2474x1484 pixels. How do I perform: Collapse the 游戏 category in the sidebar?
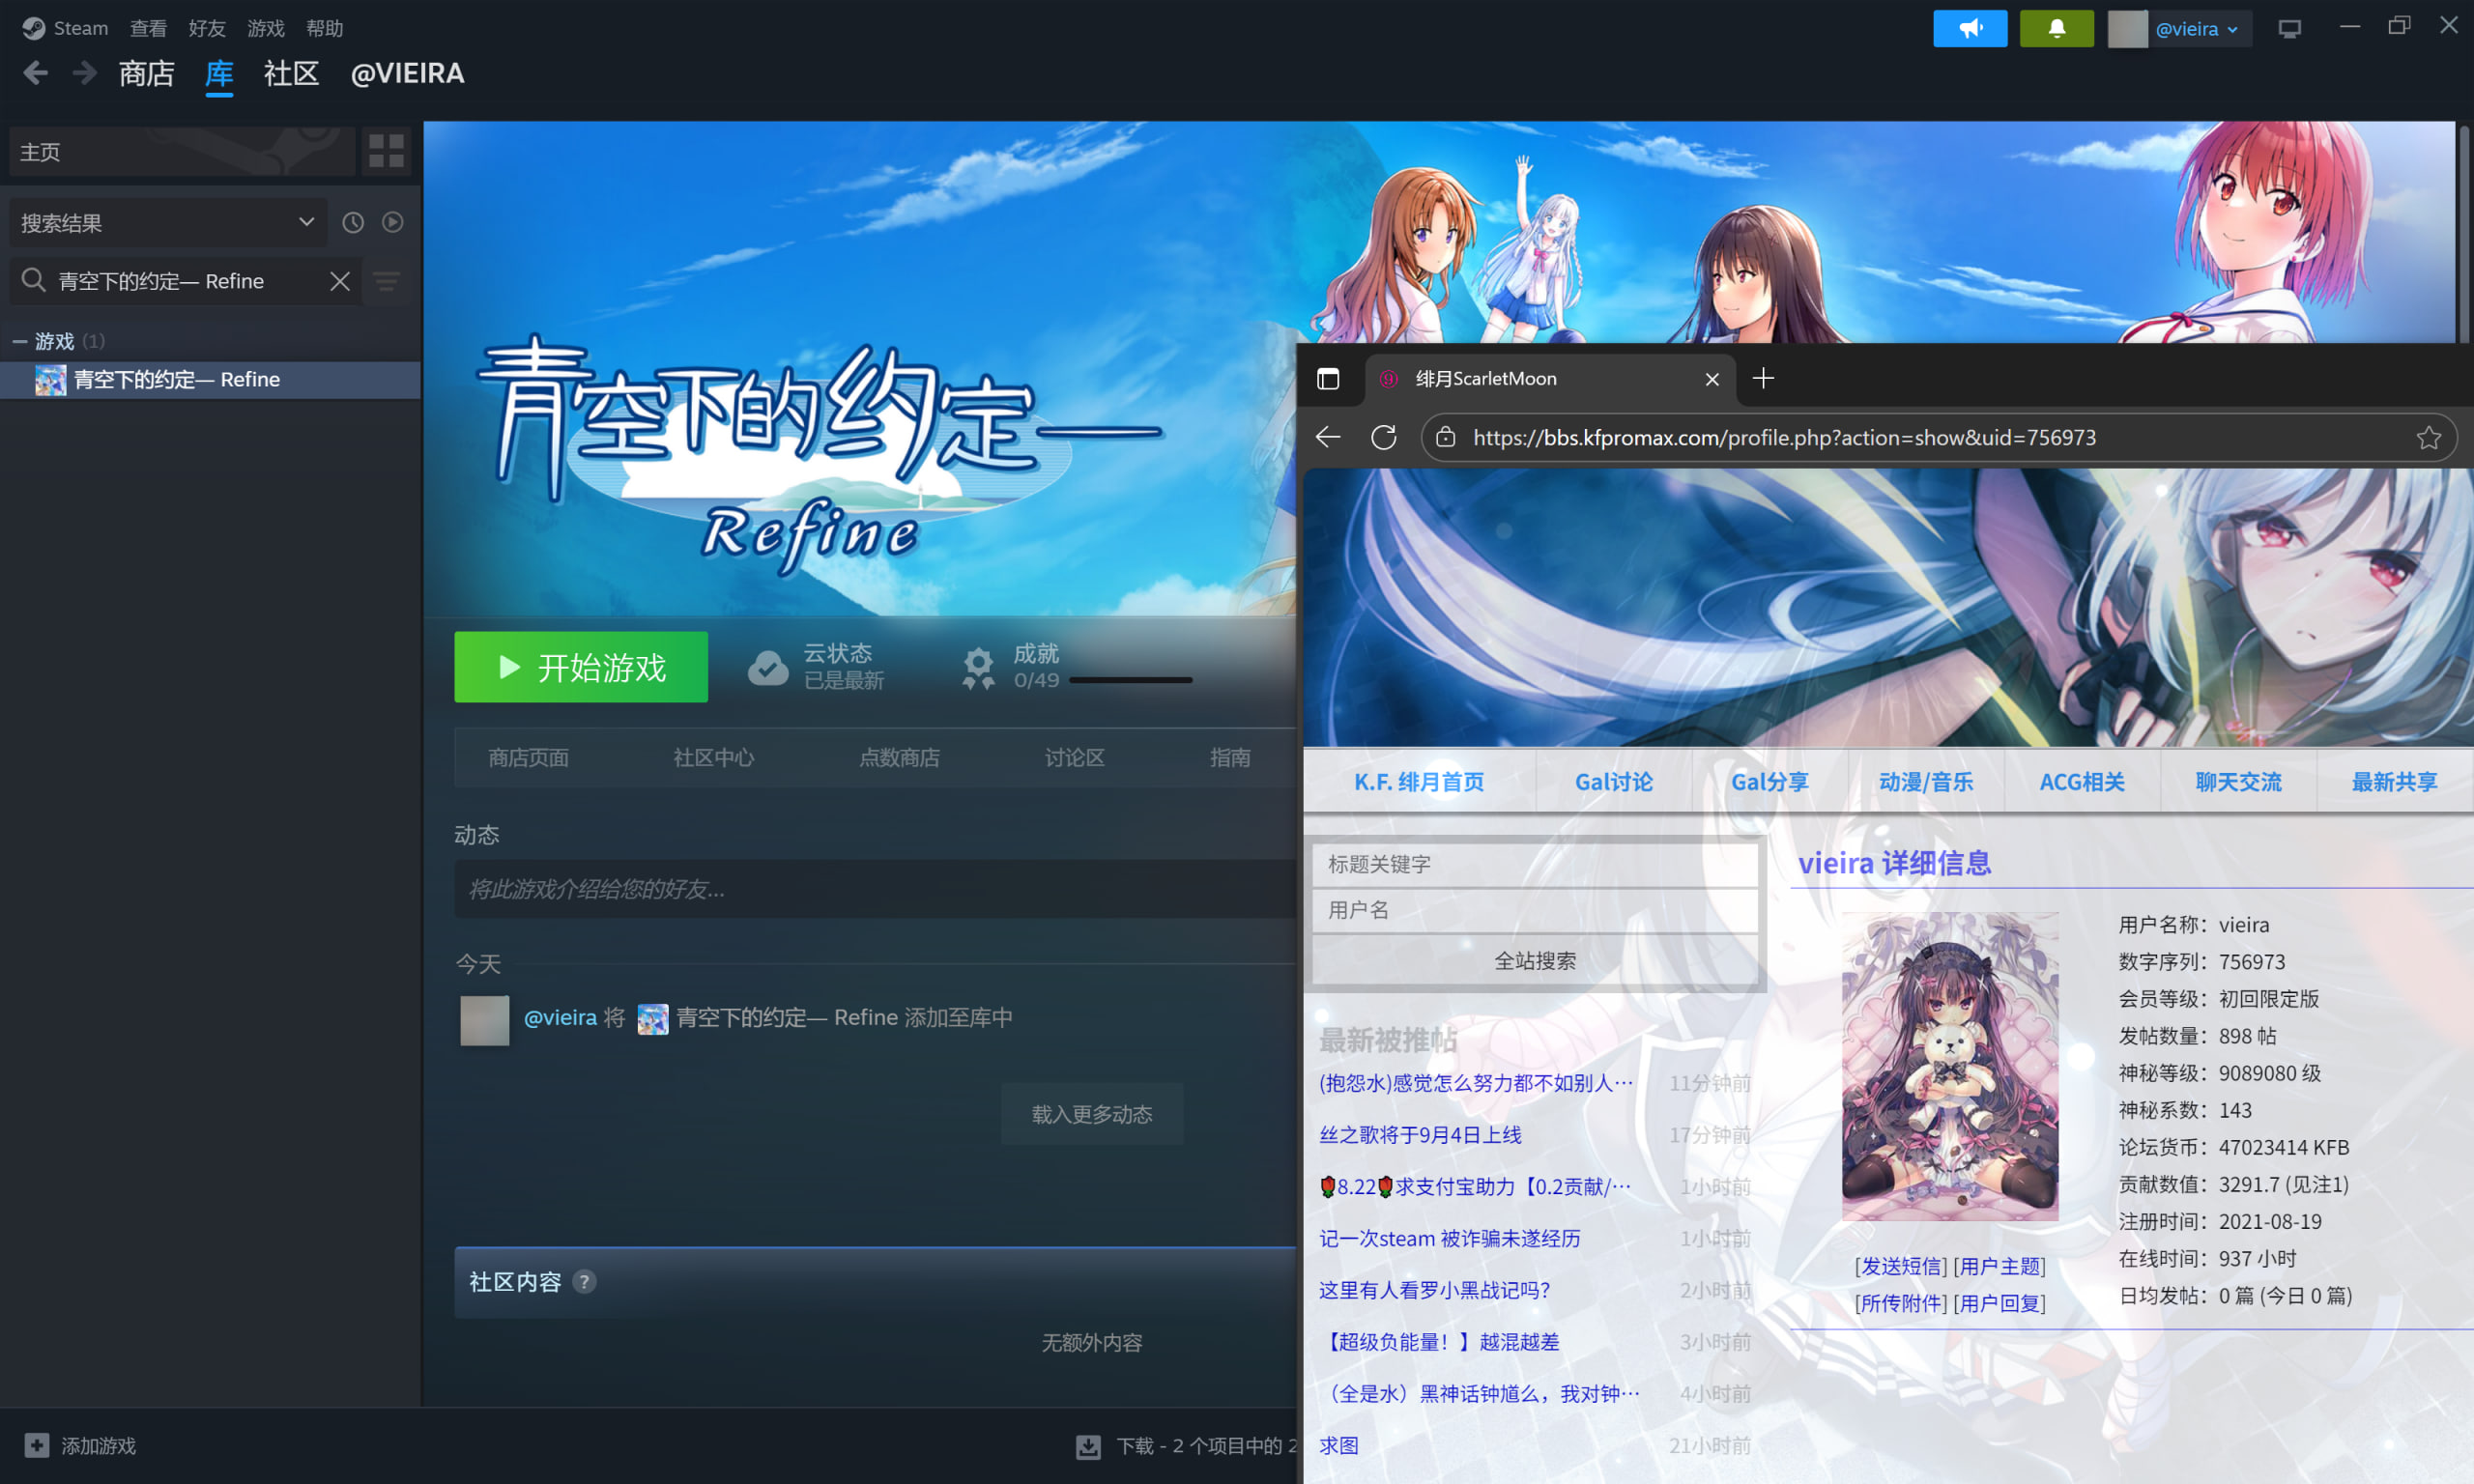19,341
